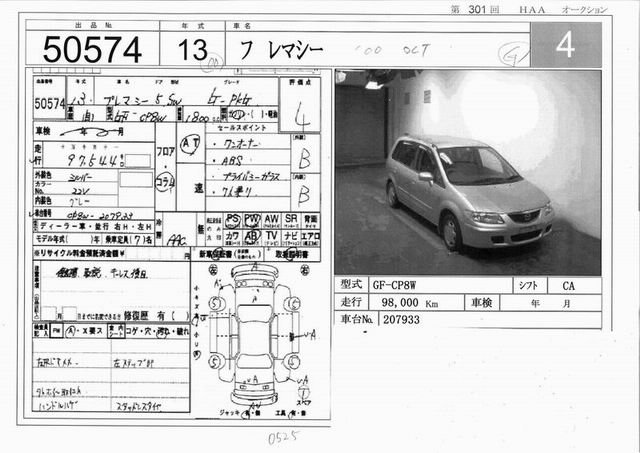The image size is (640, 453).
Task: Click the circled G beside the grade box
Action: 512,55
